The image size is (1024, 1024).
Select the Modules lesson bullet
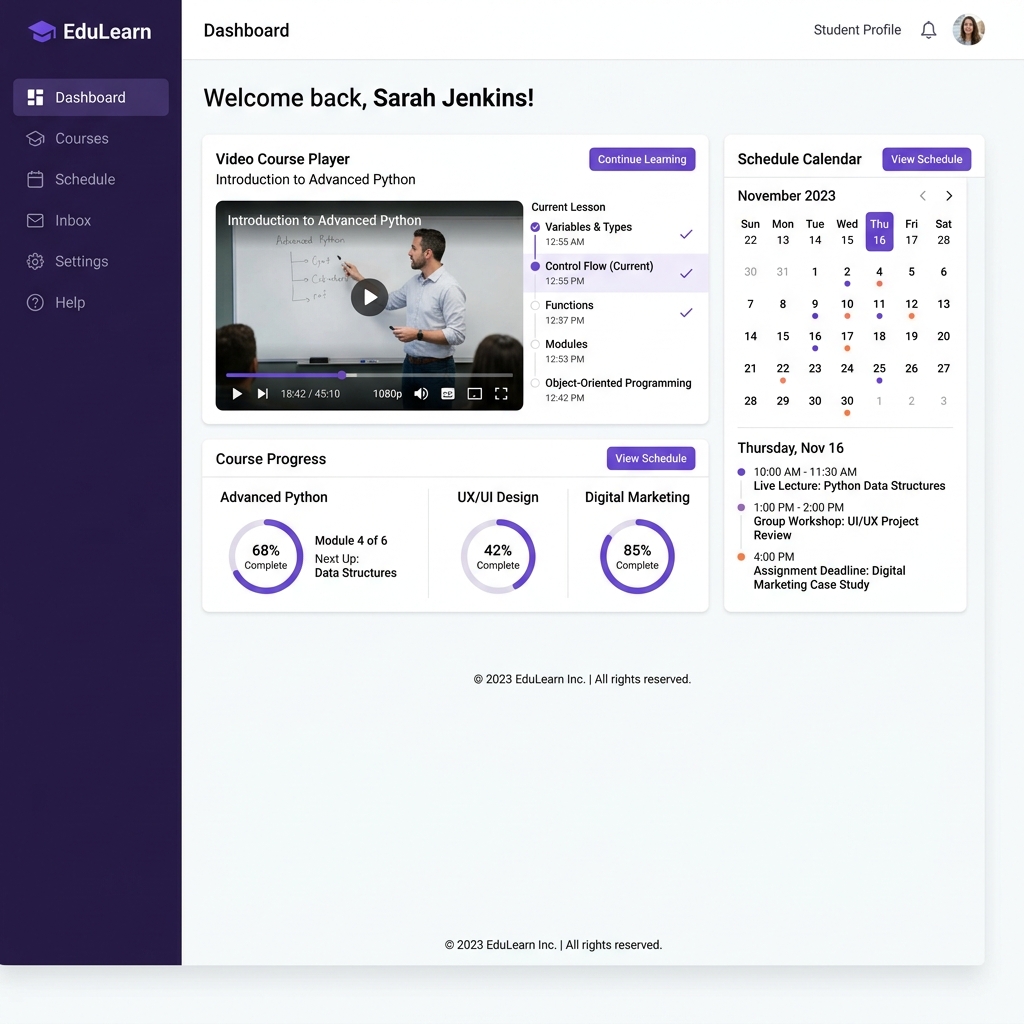535,344
